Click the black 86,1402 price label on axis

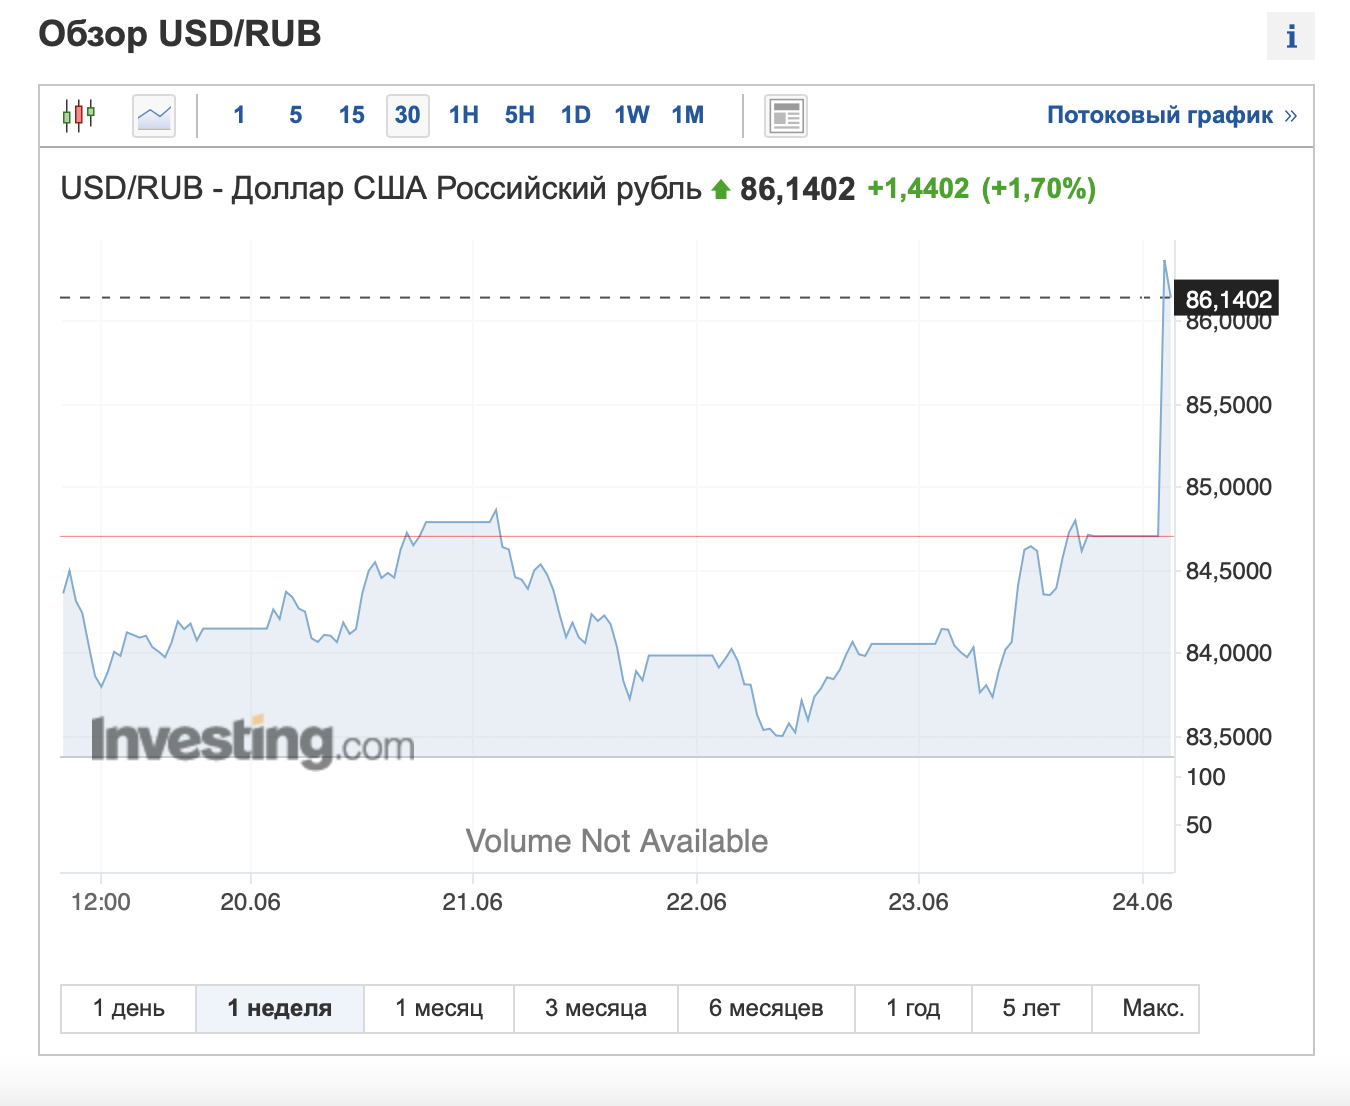pyautogui.click(x=1227, y=299)
